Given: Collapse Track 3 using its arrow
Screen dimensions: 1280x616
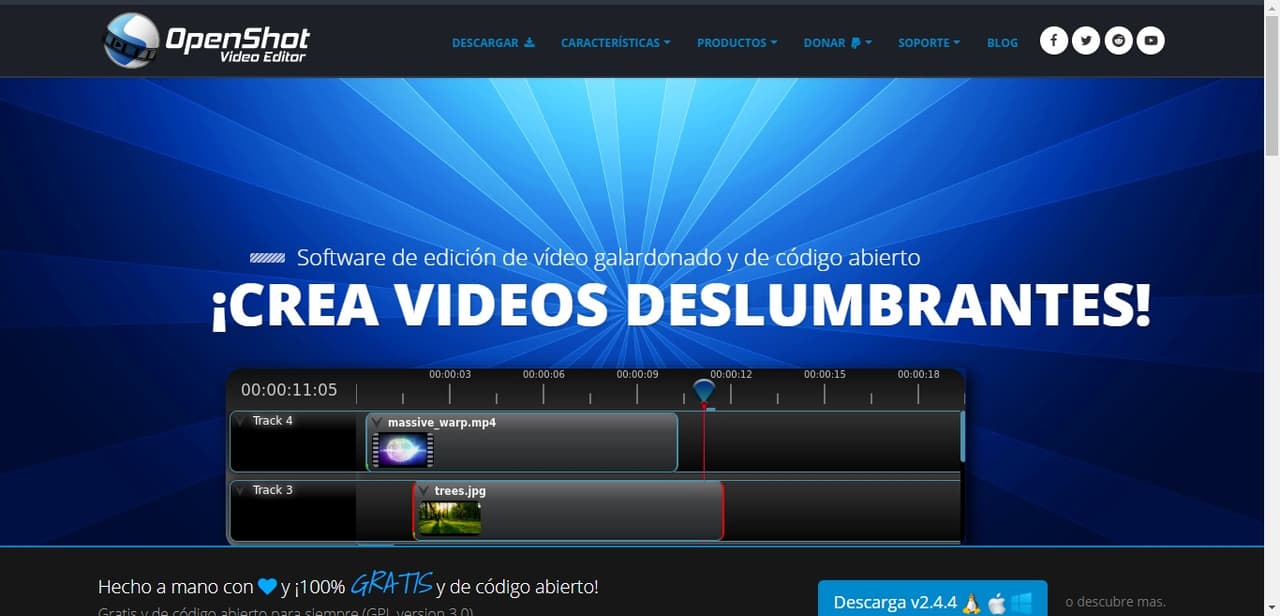Looking at the screenshot, I should (x=241, y=490).
